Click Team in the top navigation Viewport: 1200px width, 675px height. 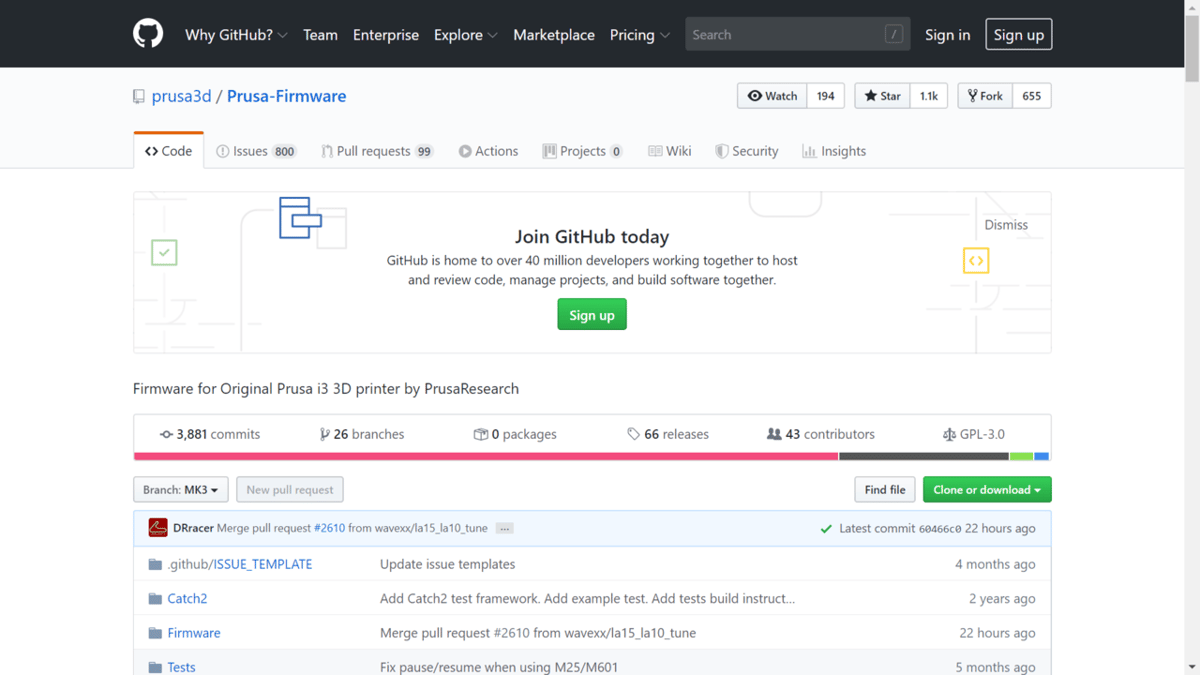pyautogui.click(x=320, y=34)
